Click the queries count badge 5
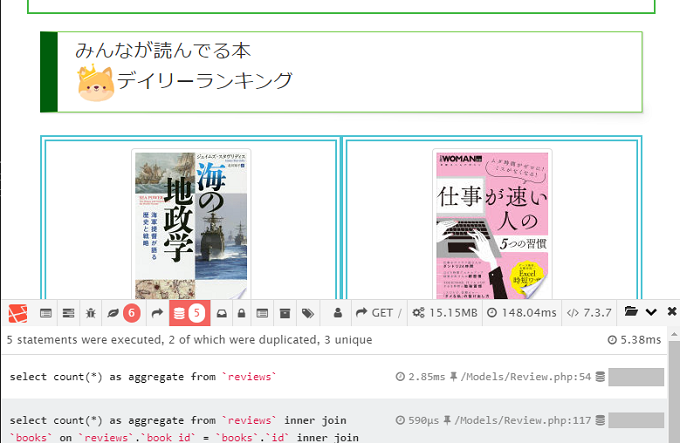Image resolution: width=680 pixels, height=443 pixels. [x=196, y=313]
